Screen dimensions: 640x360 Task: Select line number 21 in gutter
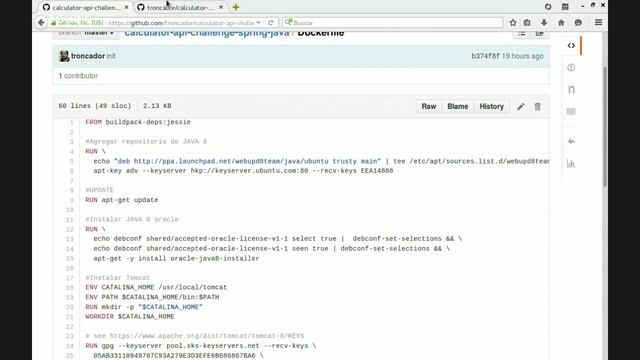tap(70, 317)
